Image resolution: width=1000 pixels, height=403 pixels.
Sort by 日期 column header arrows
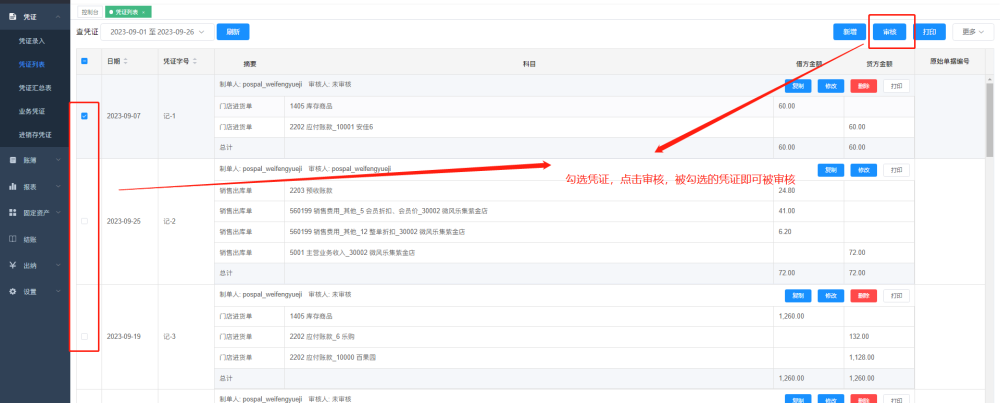[x=126, y=61]
